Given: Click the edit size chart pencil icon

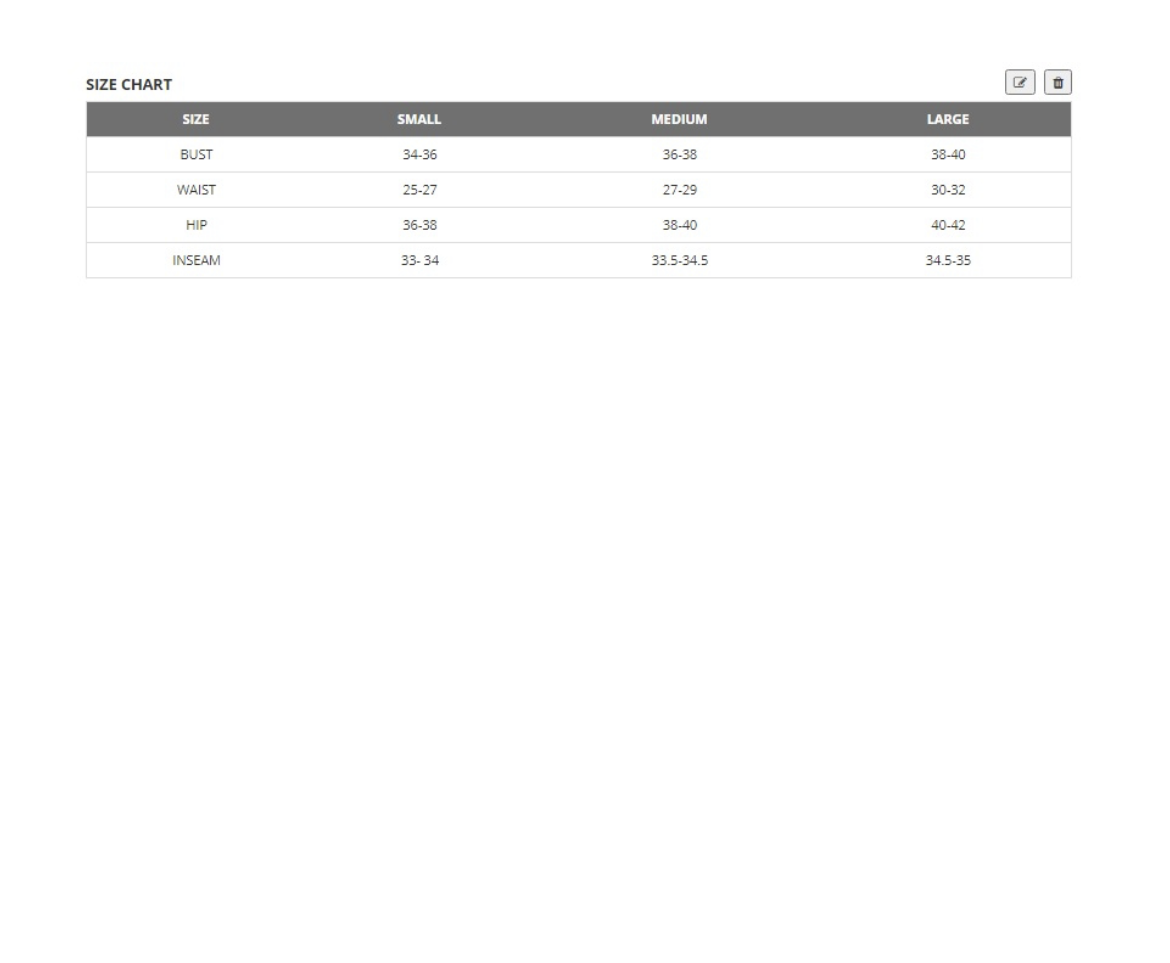Looking at the screenshot, I should (1020, 83).
